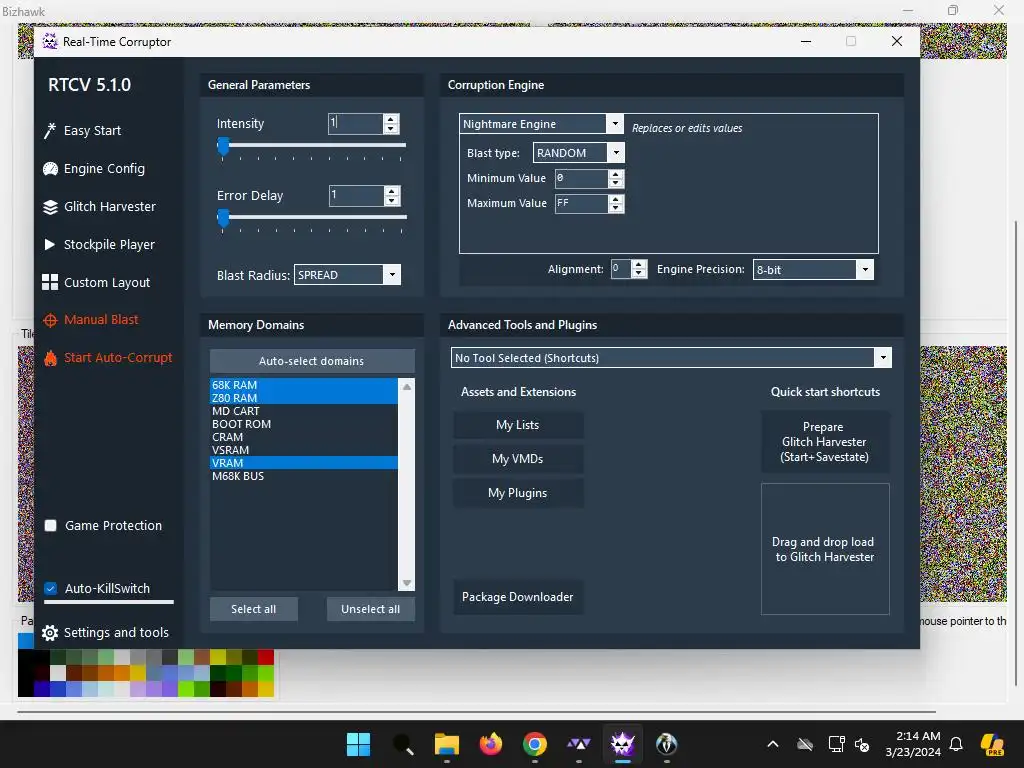Click the Error Delay slider handle
This screenshot has width=1024, height=768.
[x=223, y=218]
